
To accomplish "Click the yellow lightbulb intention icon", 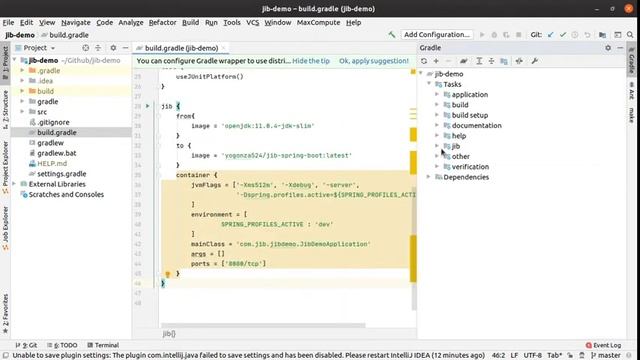I will [x=167, y=274].
